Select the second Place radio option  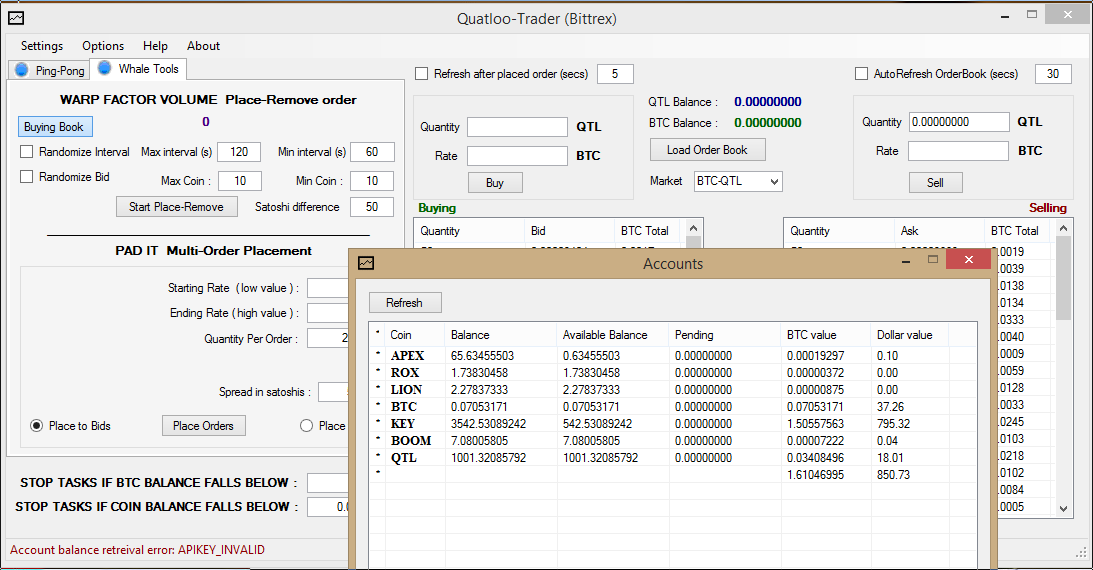point(306,426)
